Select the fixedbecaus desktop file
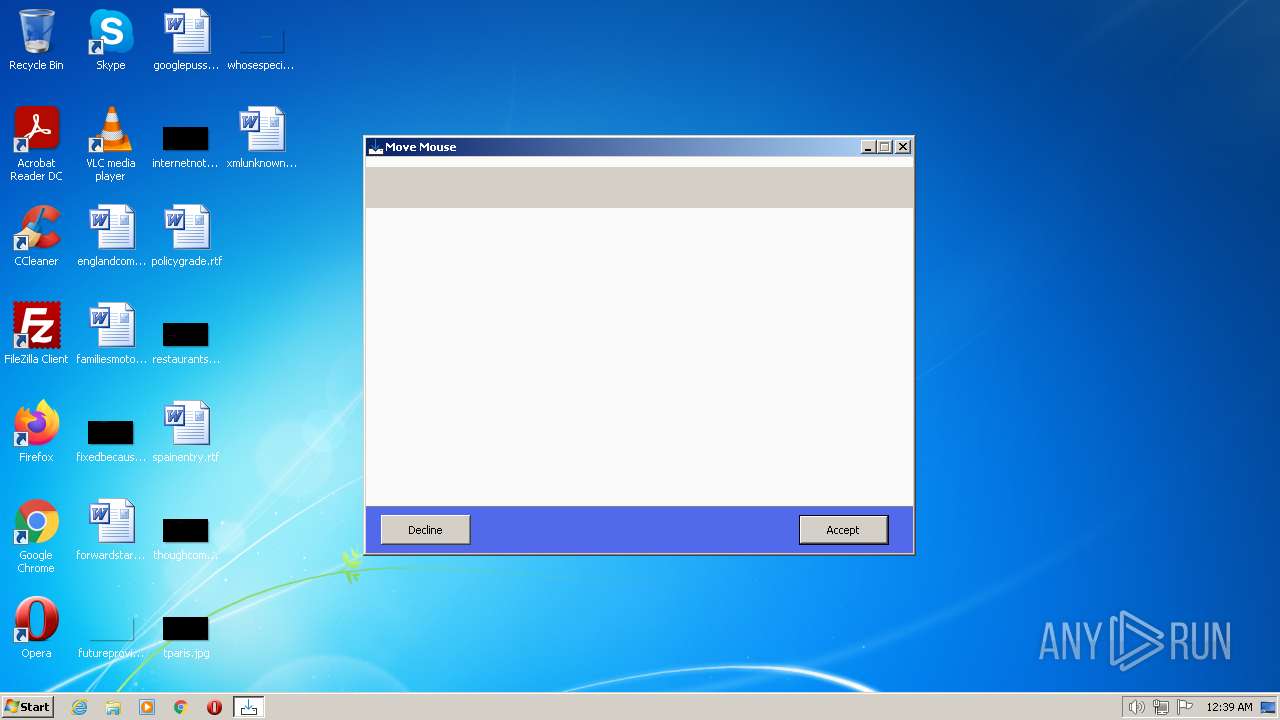This screenshot has width=1280, height=720. tap(111, 440)
